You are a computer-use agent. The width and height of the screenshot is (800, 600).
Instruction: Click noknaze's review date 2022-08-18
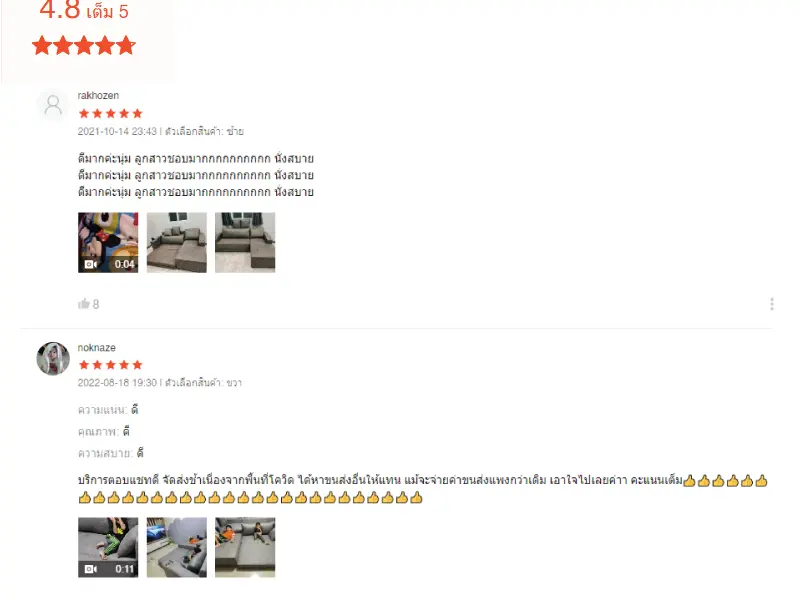coord(117,383)
